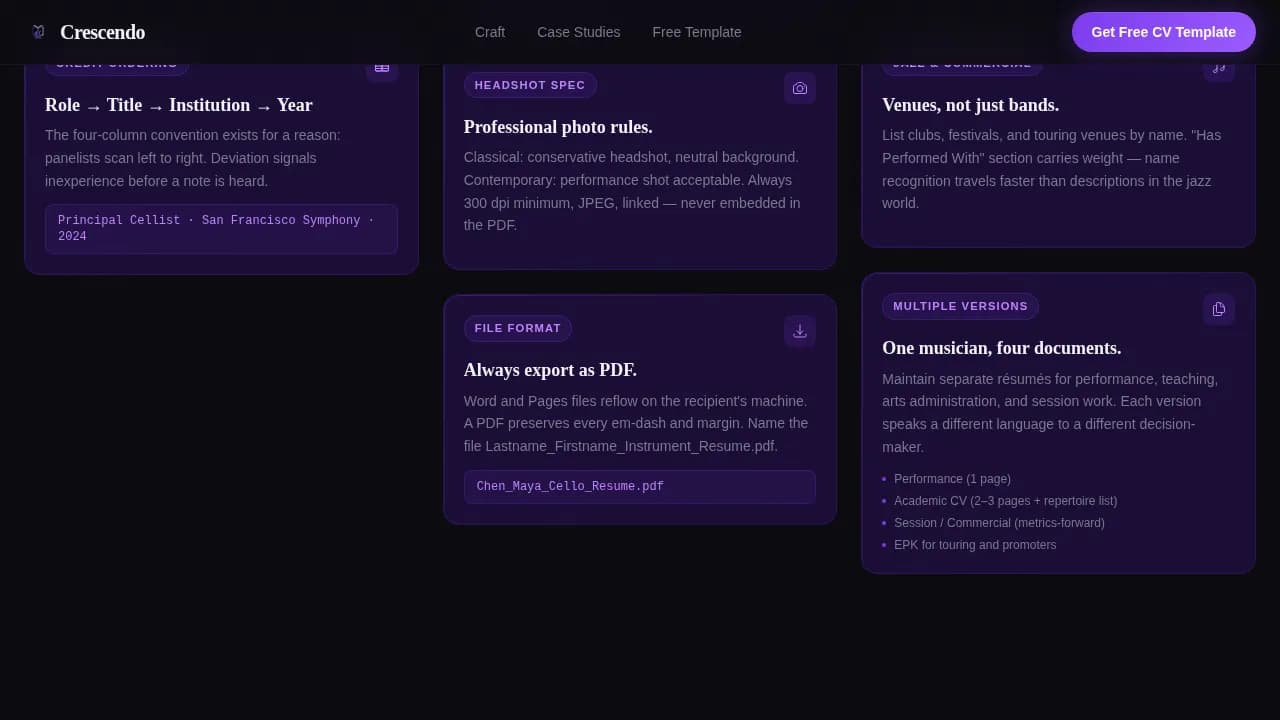1280x720 pixels.
Task: Click the Crescendo brand name
Action: coord(102,32)
